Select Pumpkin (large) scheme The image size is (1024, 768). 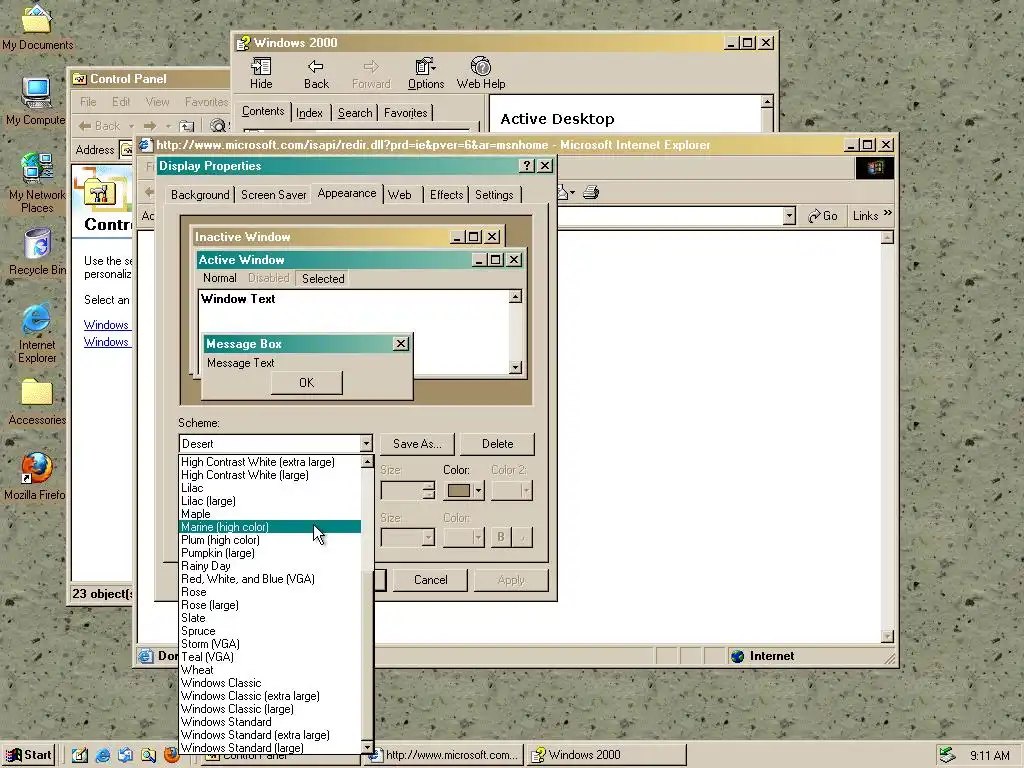click(x=270, y=553)
